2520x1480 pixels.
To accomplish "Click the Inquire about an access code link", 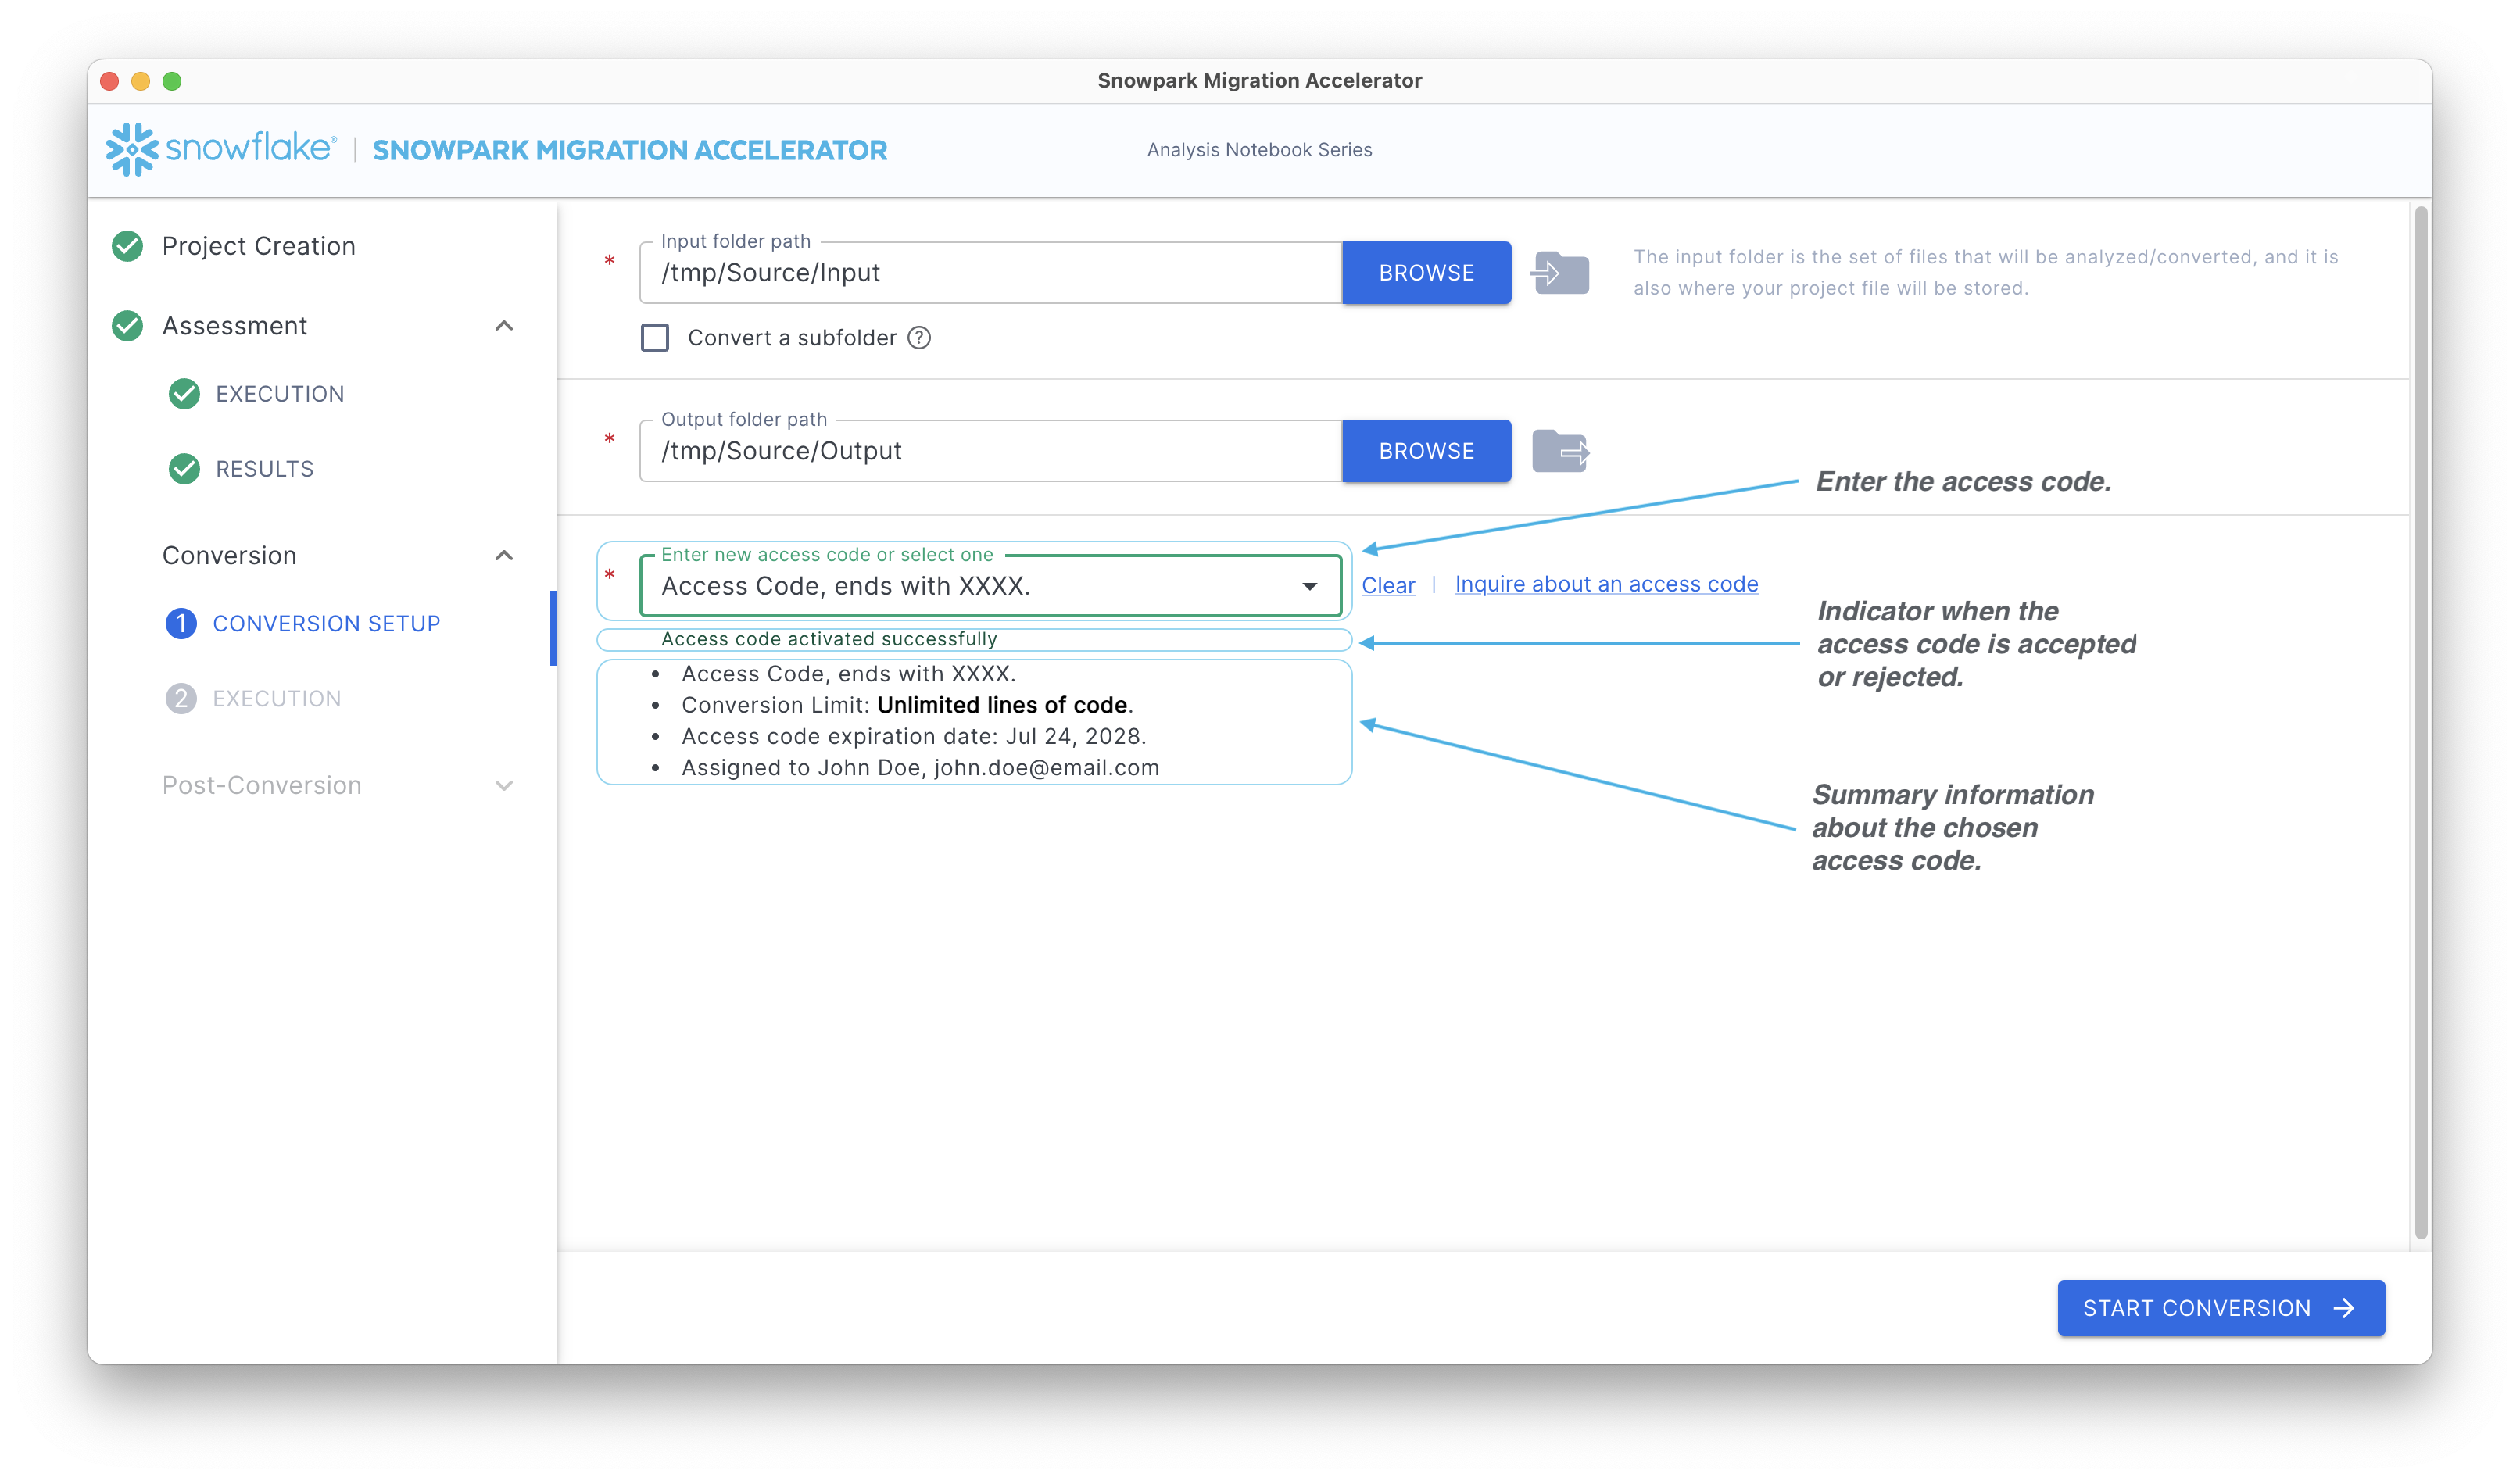I will click(x=1606, y=584).
